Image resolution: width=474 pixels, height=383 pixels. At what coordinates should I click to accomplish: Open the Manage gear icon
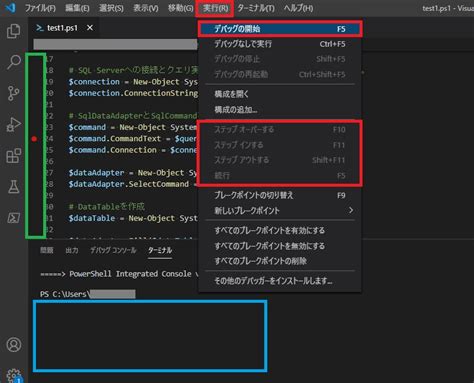coord(14,376)
